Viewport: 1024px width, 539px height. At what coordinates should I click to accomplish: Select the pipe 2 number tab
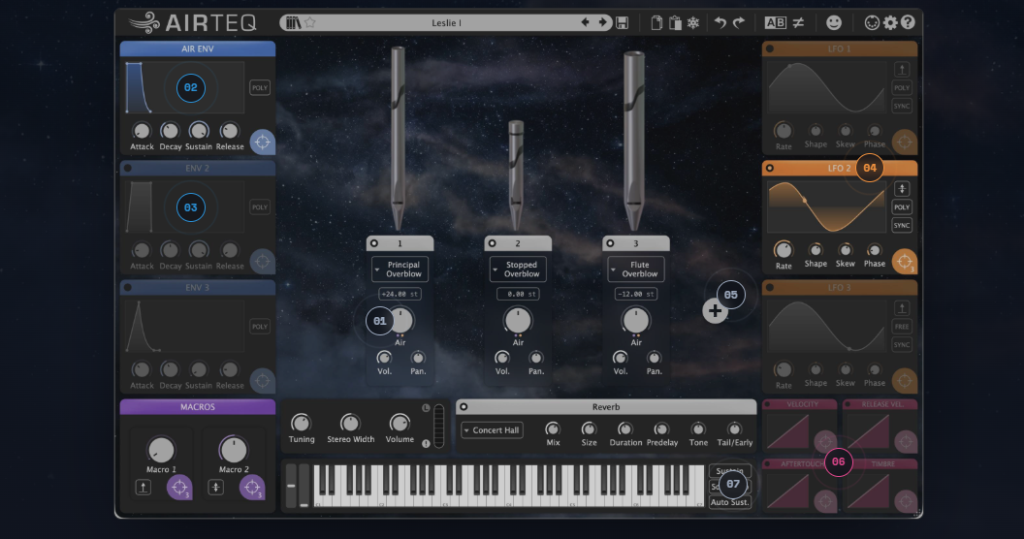[x=518, y=244]
